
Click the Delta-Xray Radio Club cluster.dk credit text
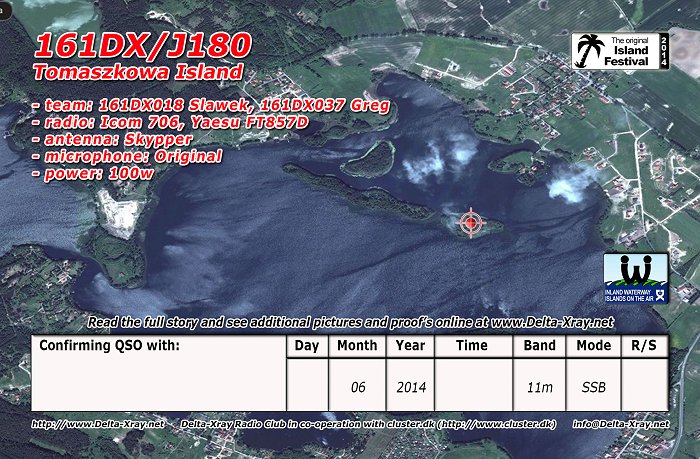click(x=368, y=424)
